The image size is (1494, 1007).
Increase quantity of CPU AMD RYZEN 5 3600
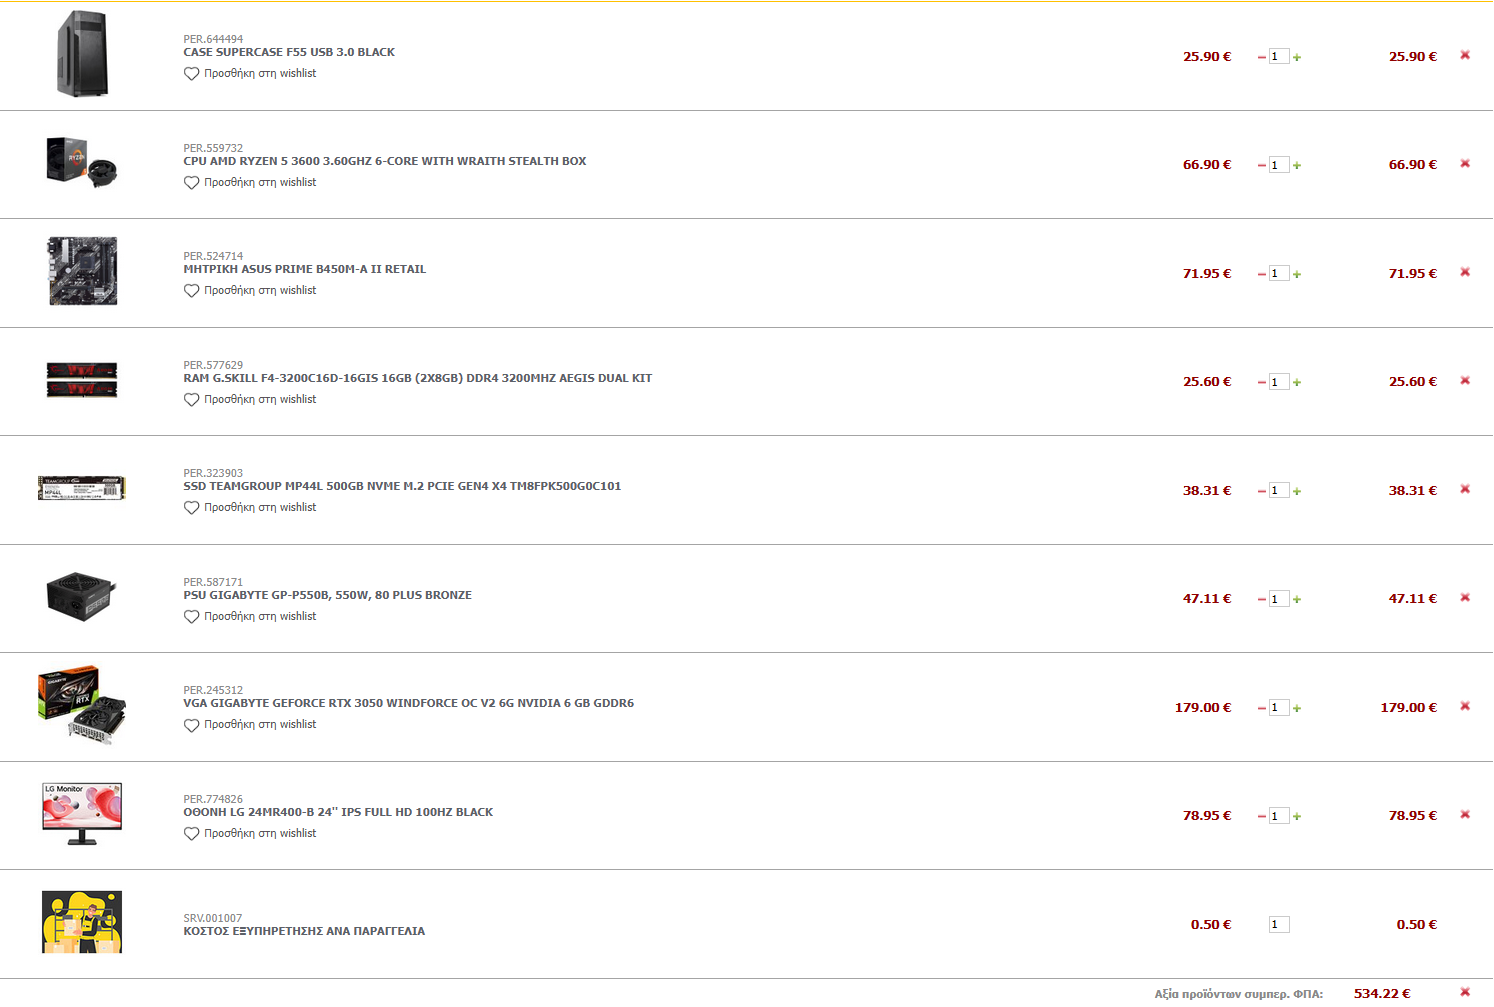pyautogui.click(x=1297, y=165)
